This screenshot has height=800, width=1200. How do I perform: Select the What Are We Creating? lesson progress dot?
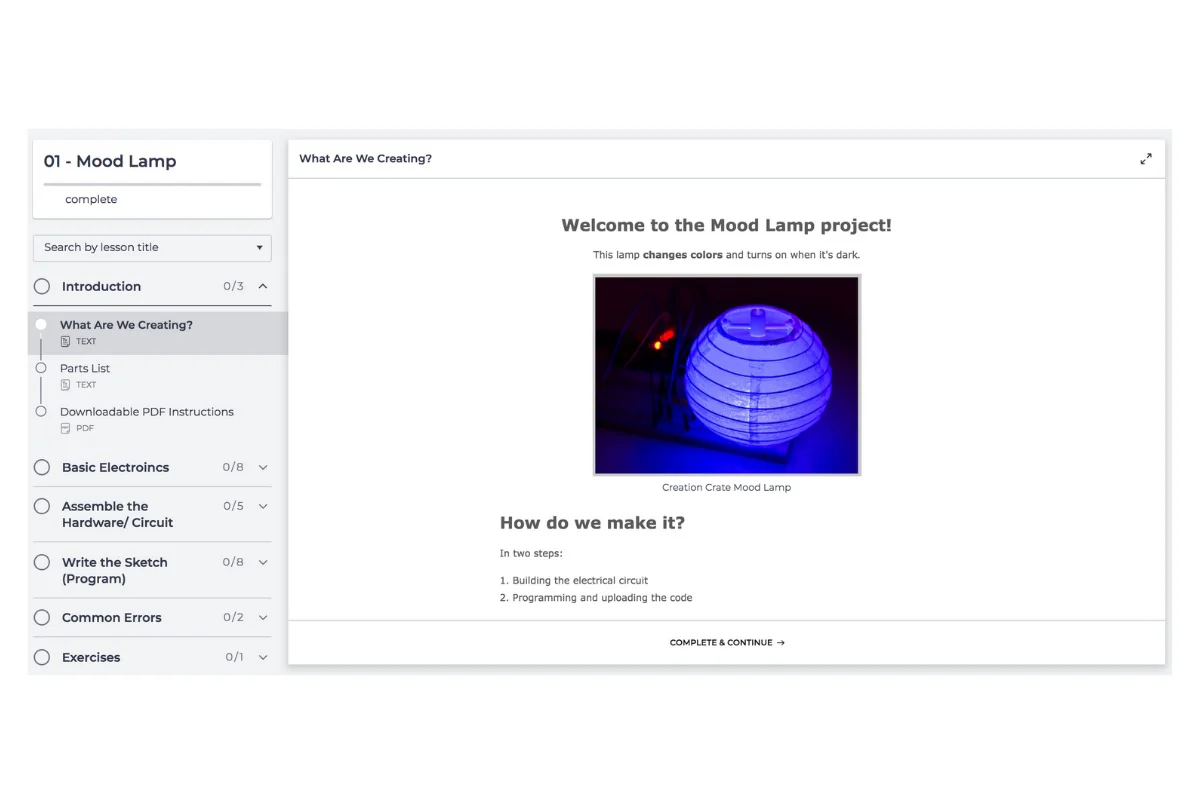pyautogui.click(x=41, y=324)
